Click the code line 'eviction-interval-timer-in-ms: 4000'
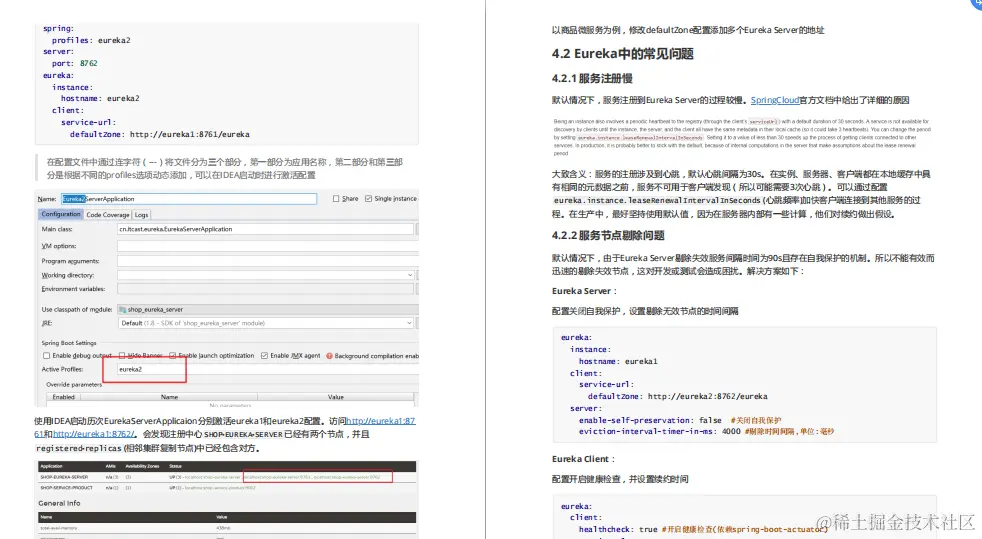The height and width of the screenshot is (539, 982). pos(660,431)
